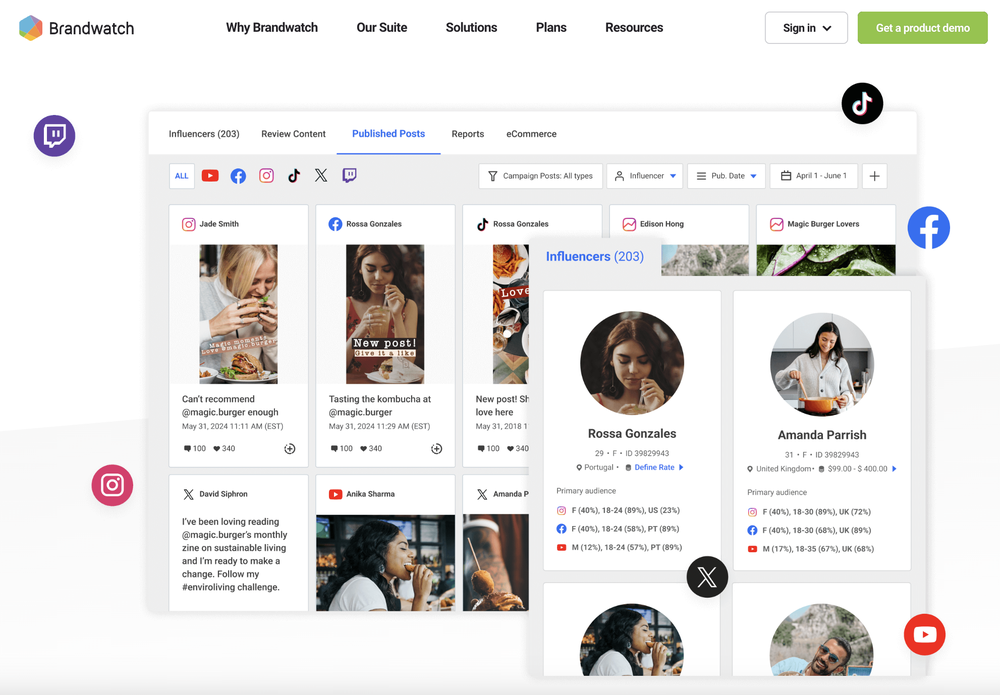Open the Influencer filter dropdown
This screenshot has height=695, width=1000.
pyautogui.click(x=644, y=176)
